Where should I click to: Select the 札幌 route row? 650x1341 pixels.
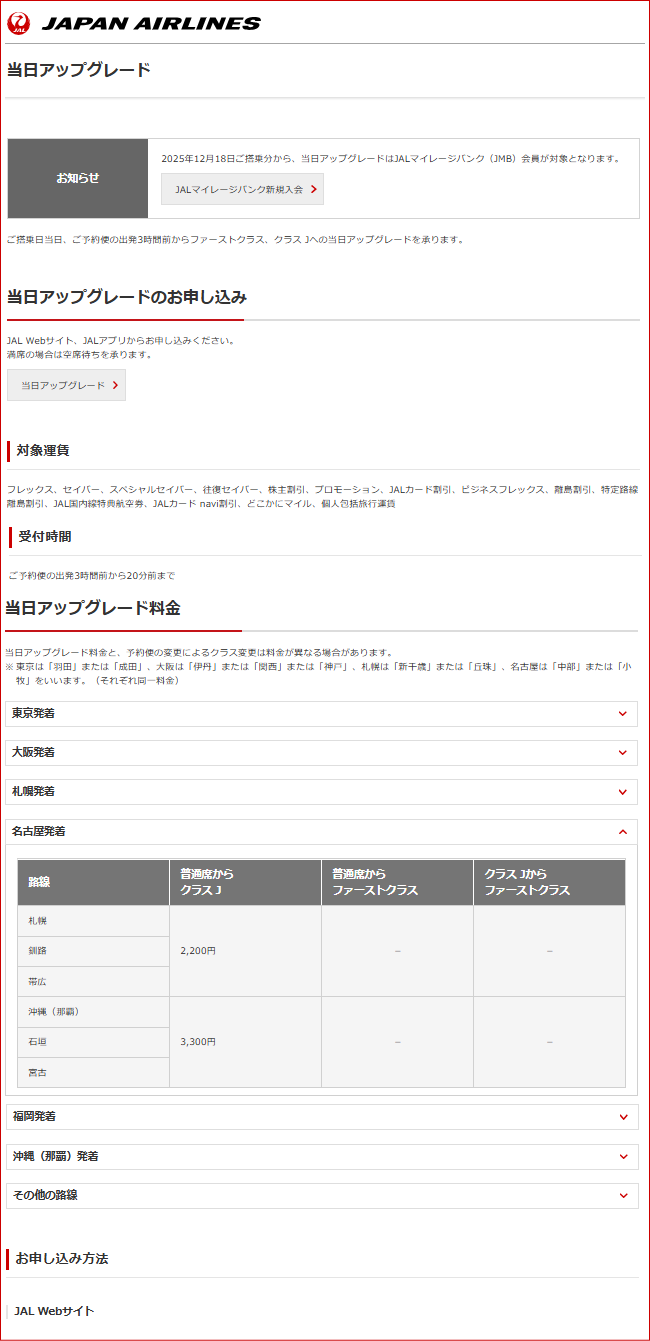point(93,920)
